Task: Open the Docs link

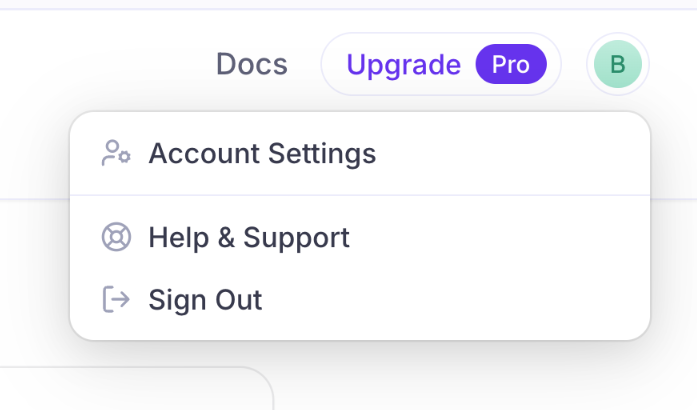Action: pos(252,65)
